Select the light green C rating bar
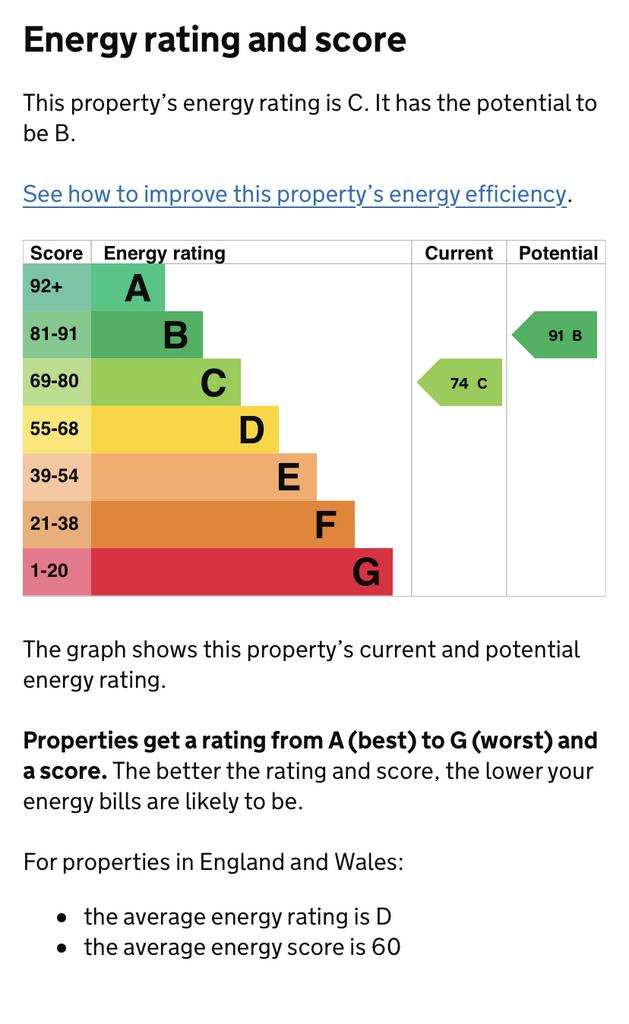Viewport: 629px width, 1024px height. (x=166, y=382)
